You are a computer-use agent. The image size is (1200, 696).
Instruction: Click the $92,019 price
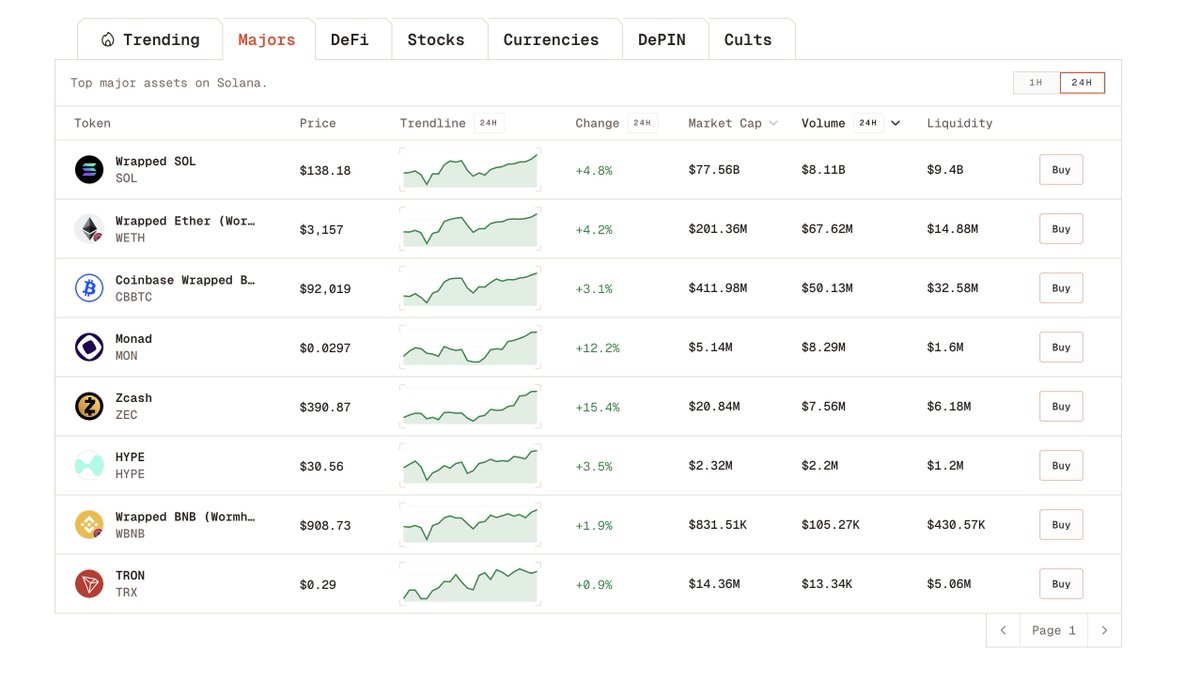(325, 289)
